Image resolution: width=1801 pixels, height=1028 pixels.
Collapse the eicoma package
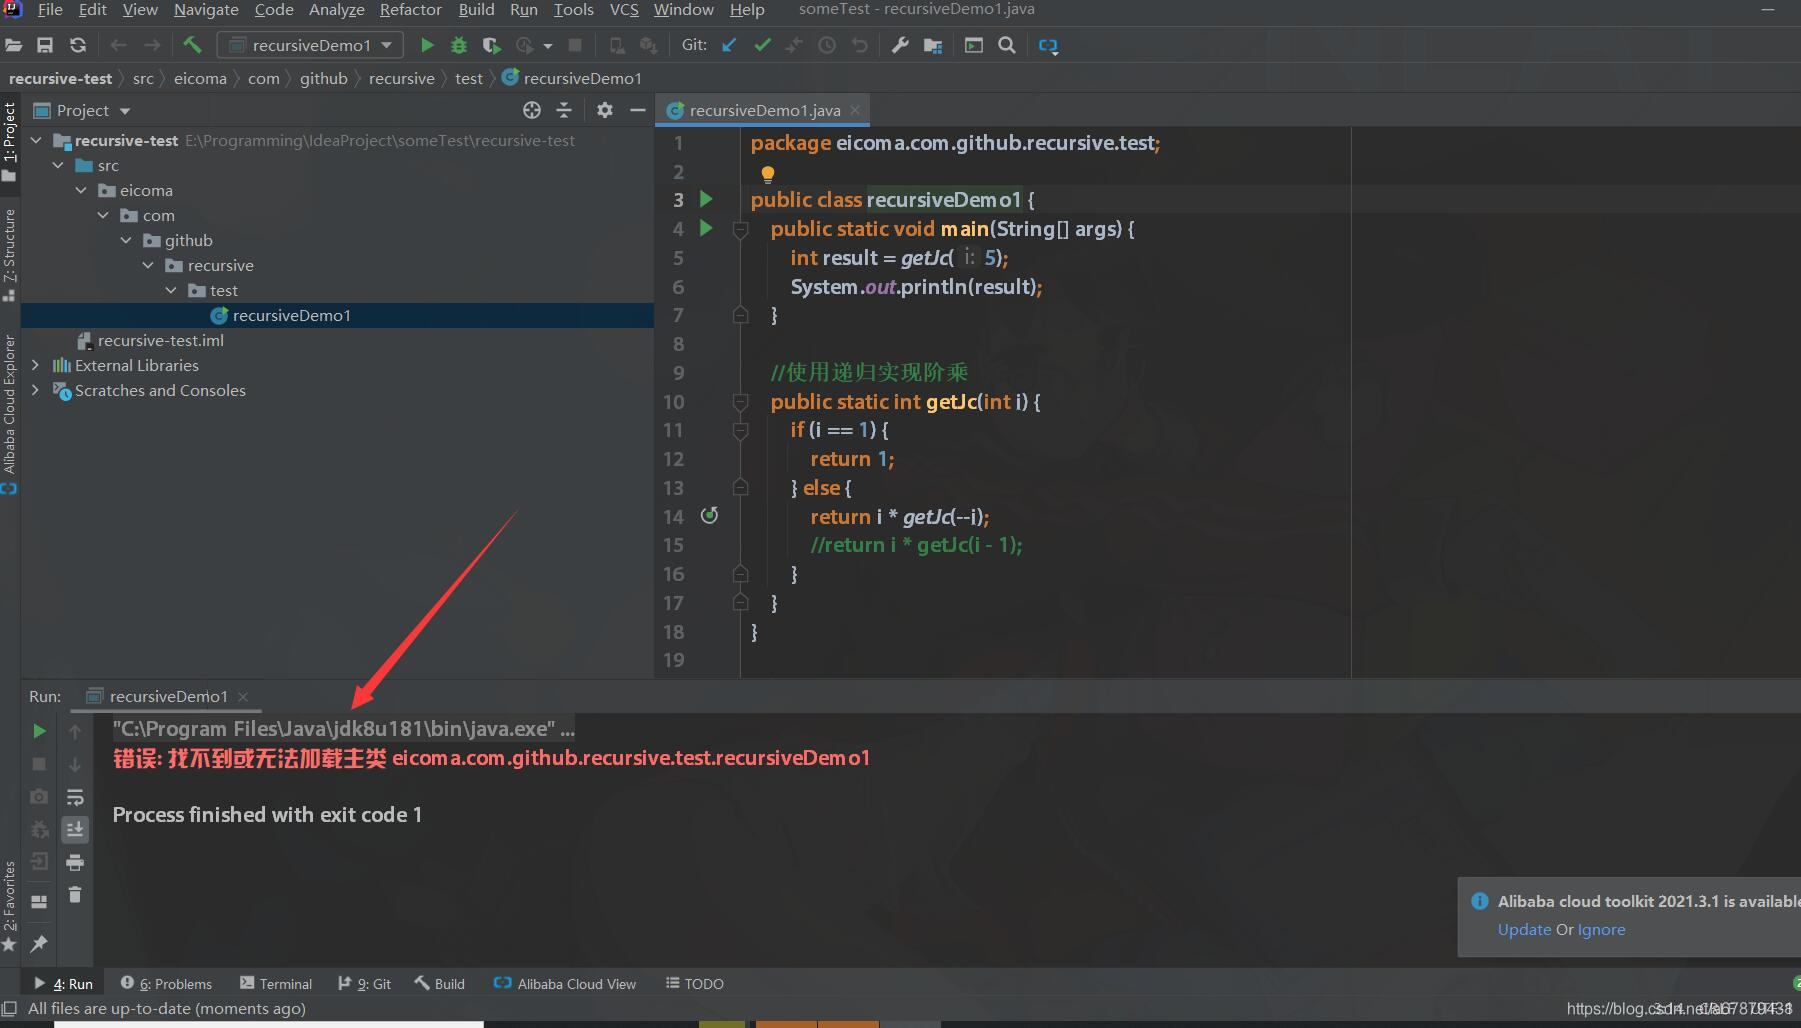(x=81, y=190)
